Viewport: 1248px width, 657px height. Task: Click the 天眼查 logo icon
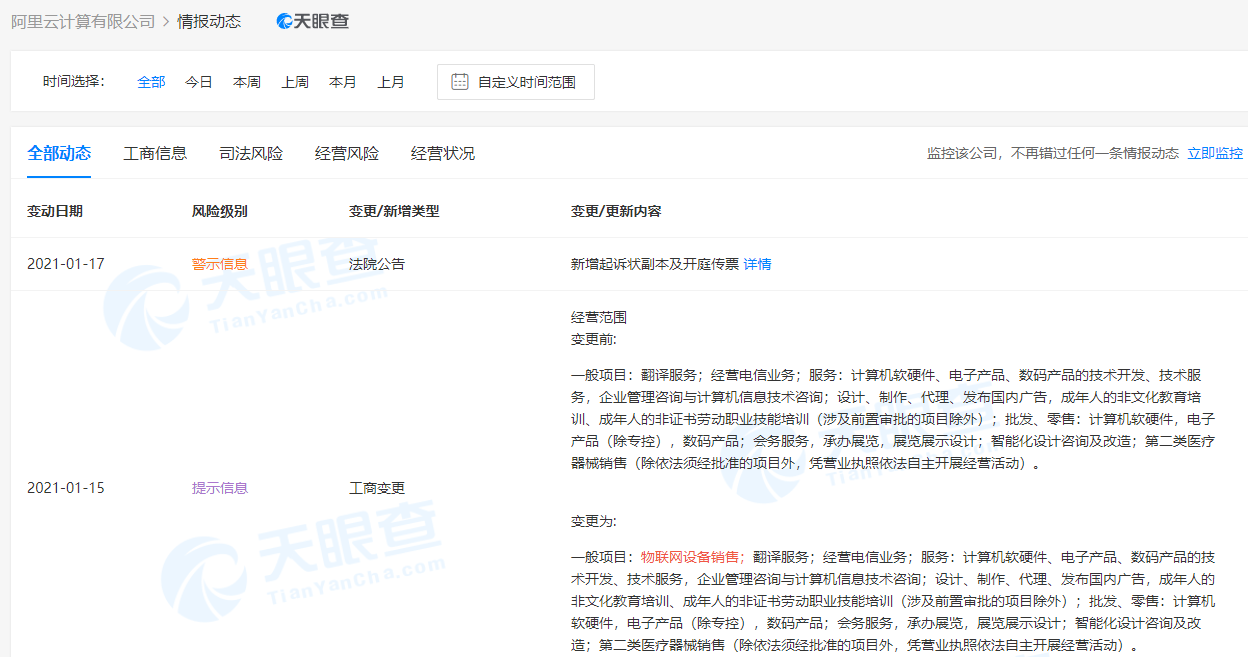click(x=313, y=21)
